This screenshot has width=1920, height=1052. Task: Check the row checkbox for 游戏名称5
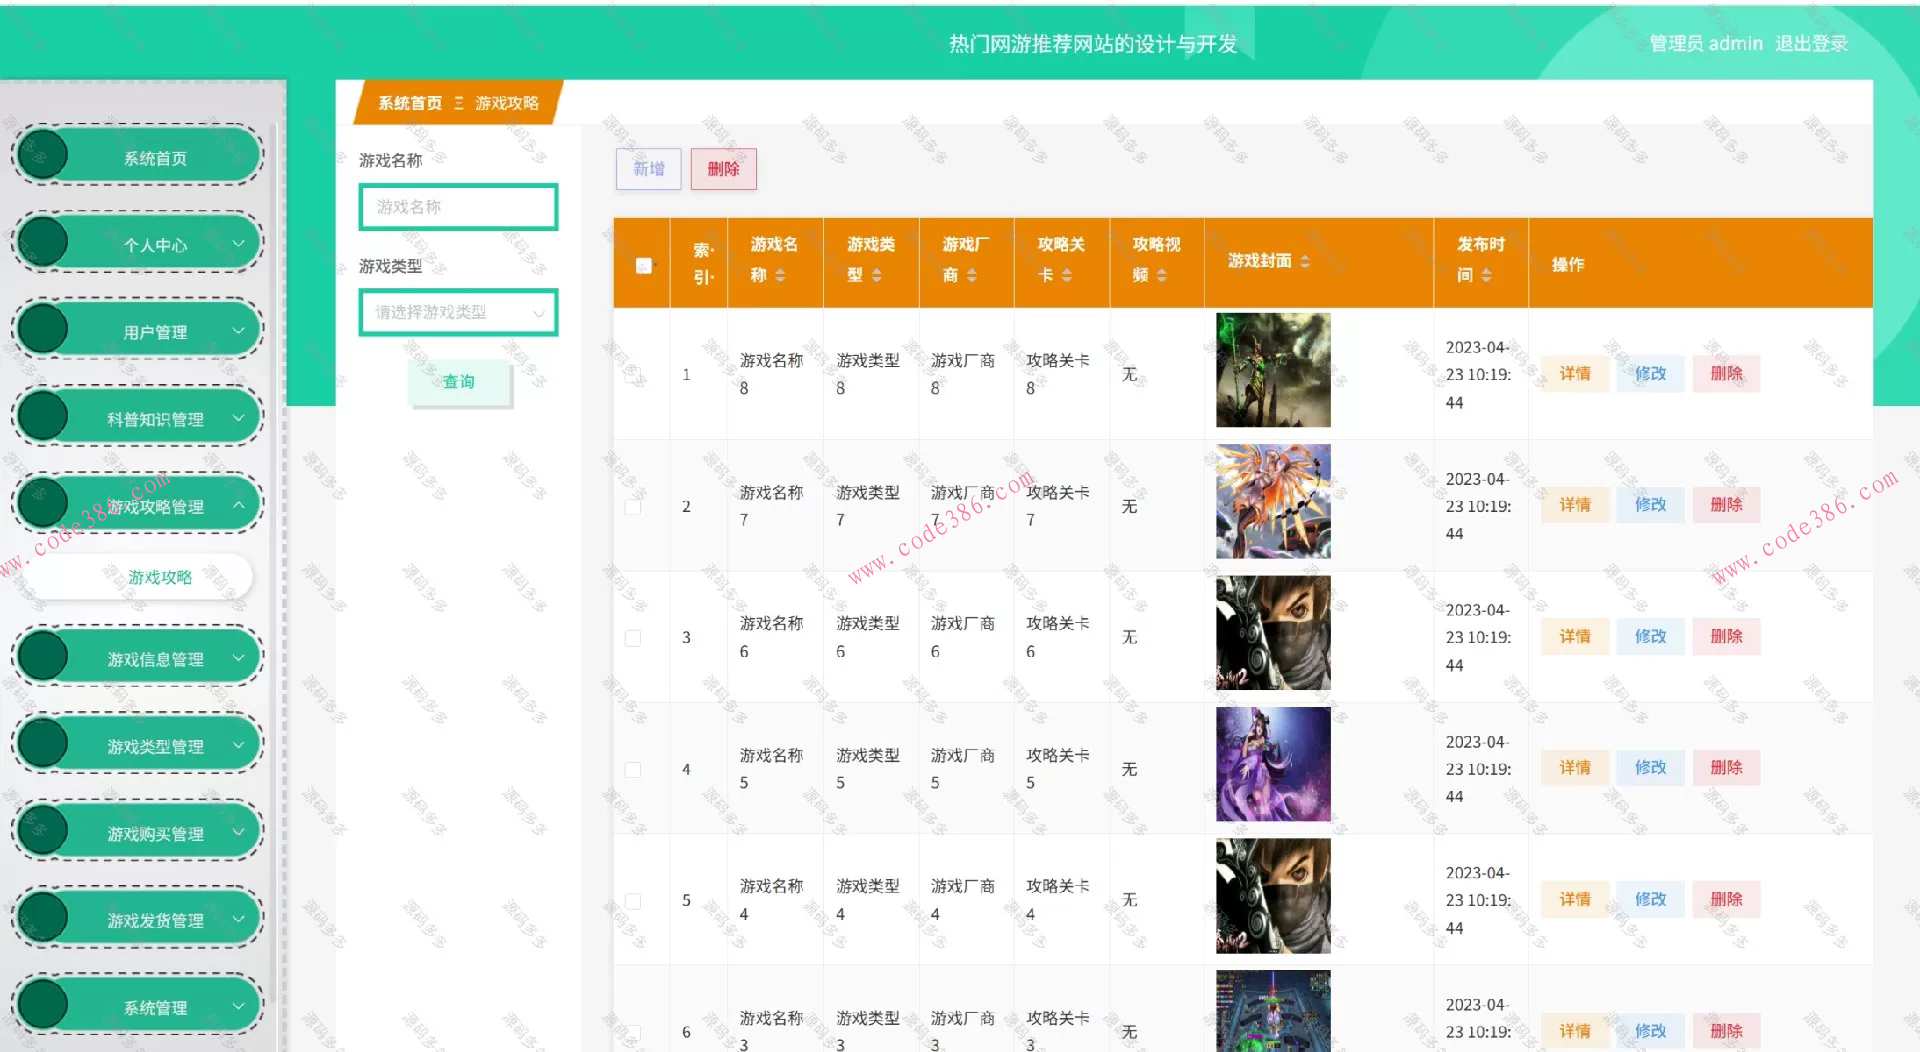pyautogui.click(x=633, y=770)
